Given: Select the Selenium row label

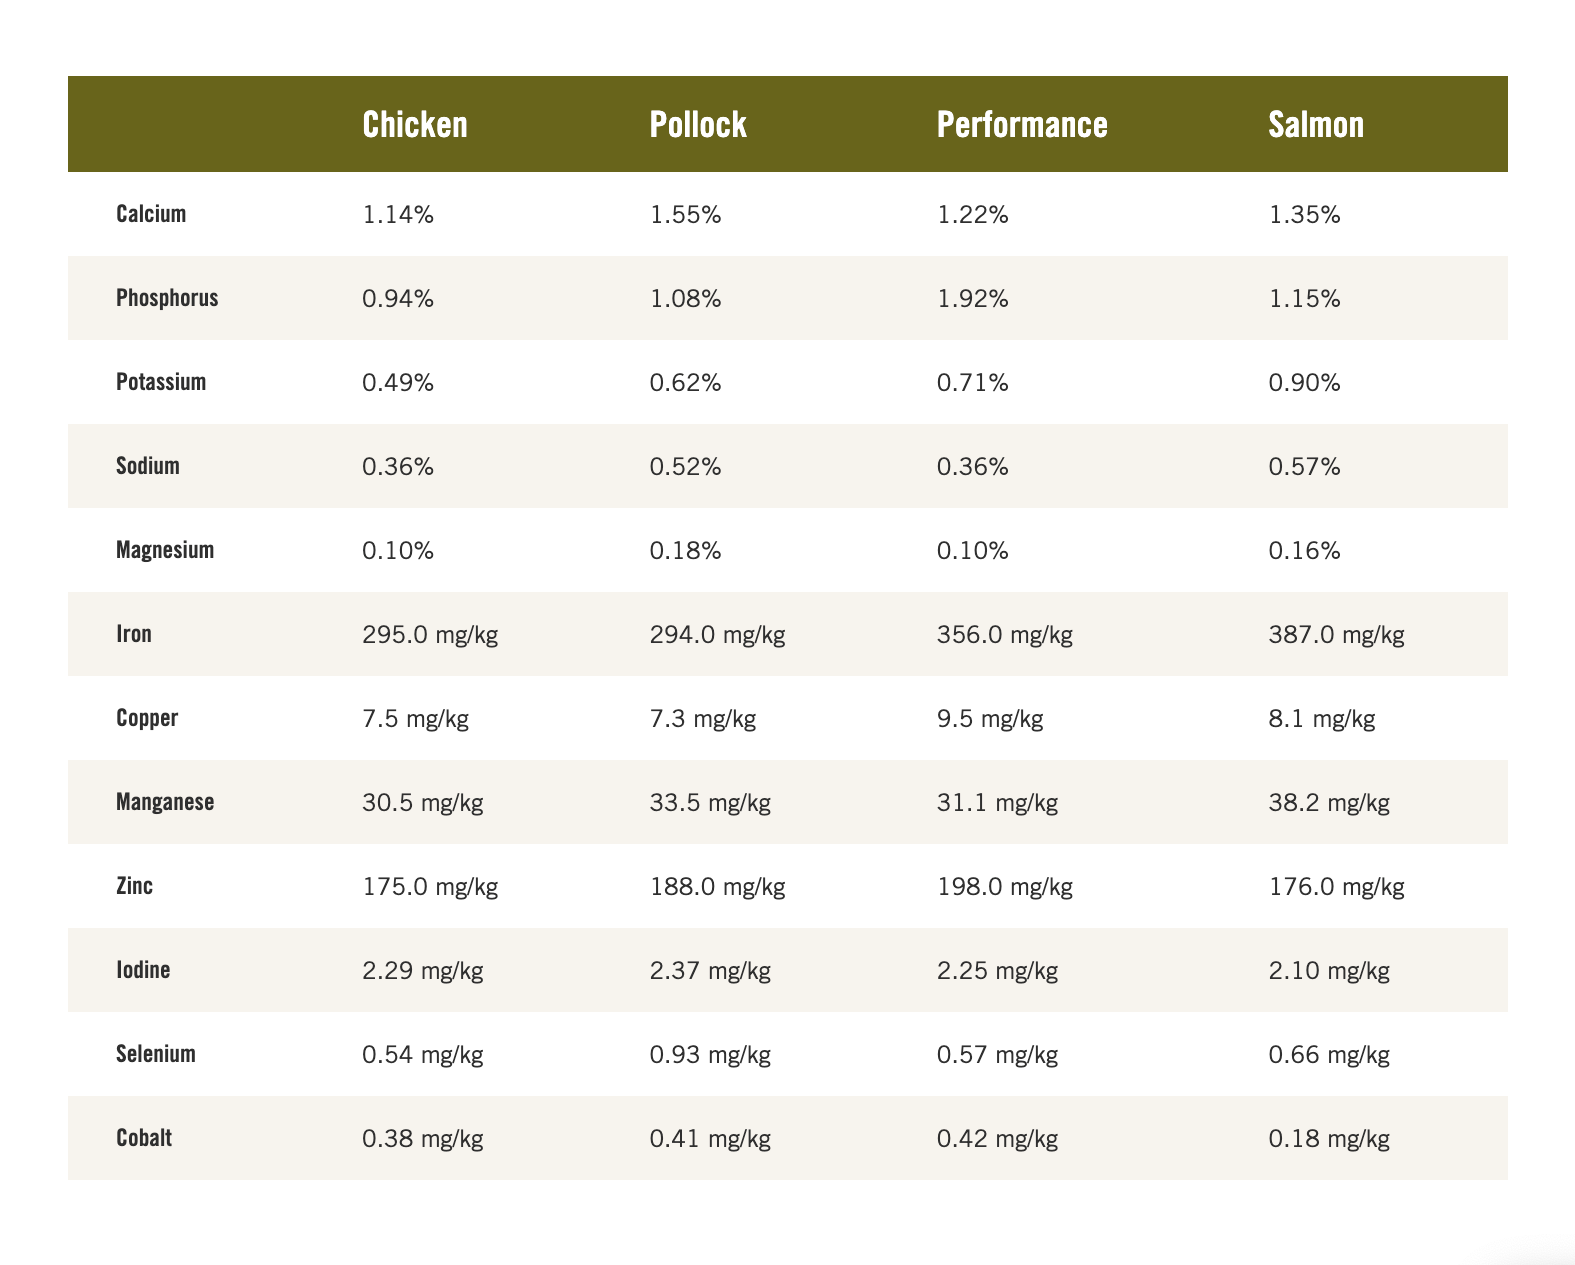Looking at the screenshot, I should (156, 1054).
